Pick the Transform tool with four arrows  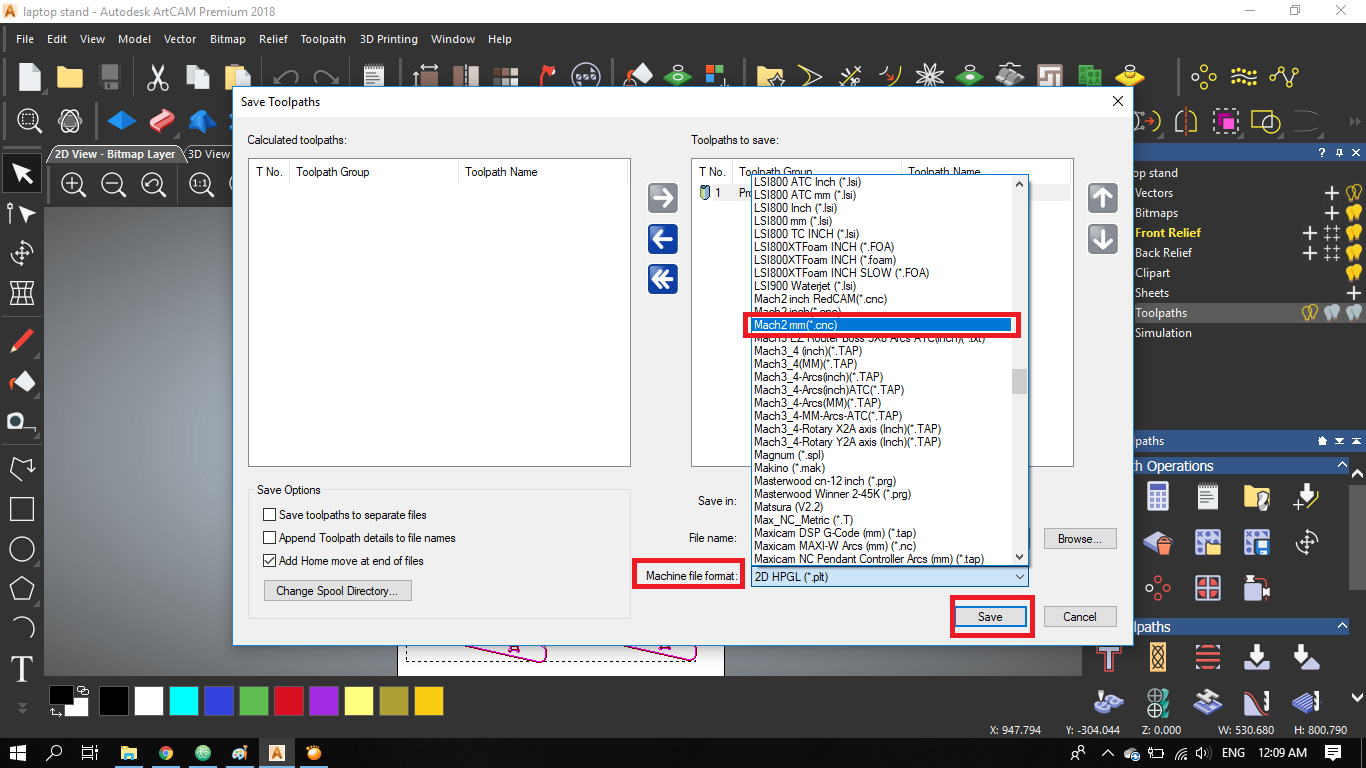22,252
